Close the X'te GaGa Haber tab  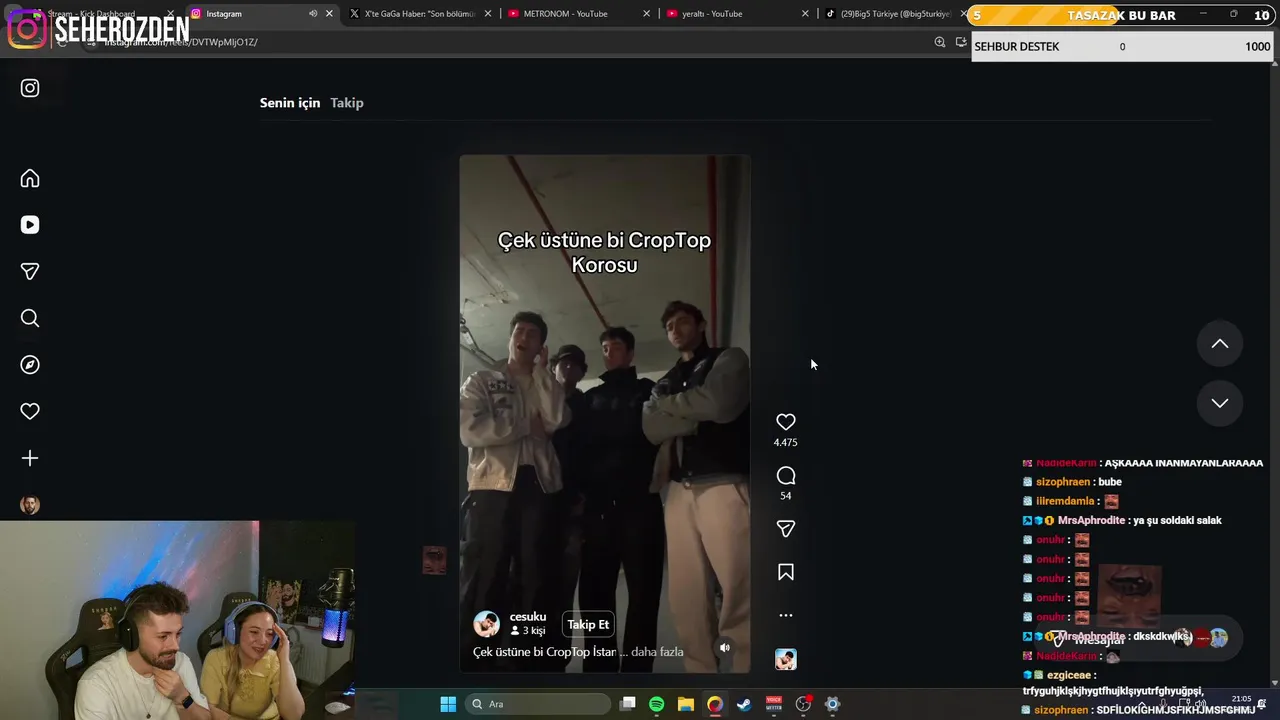(x=488, y=14)
